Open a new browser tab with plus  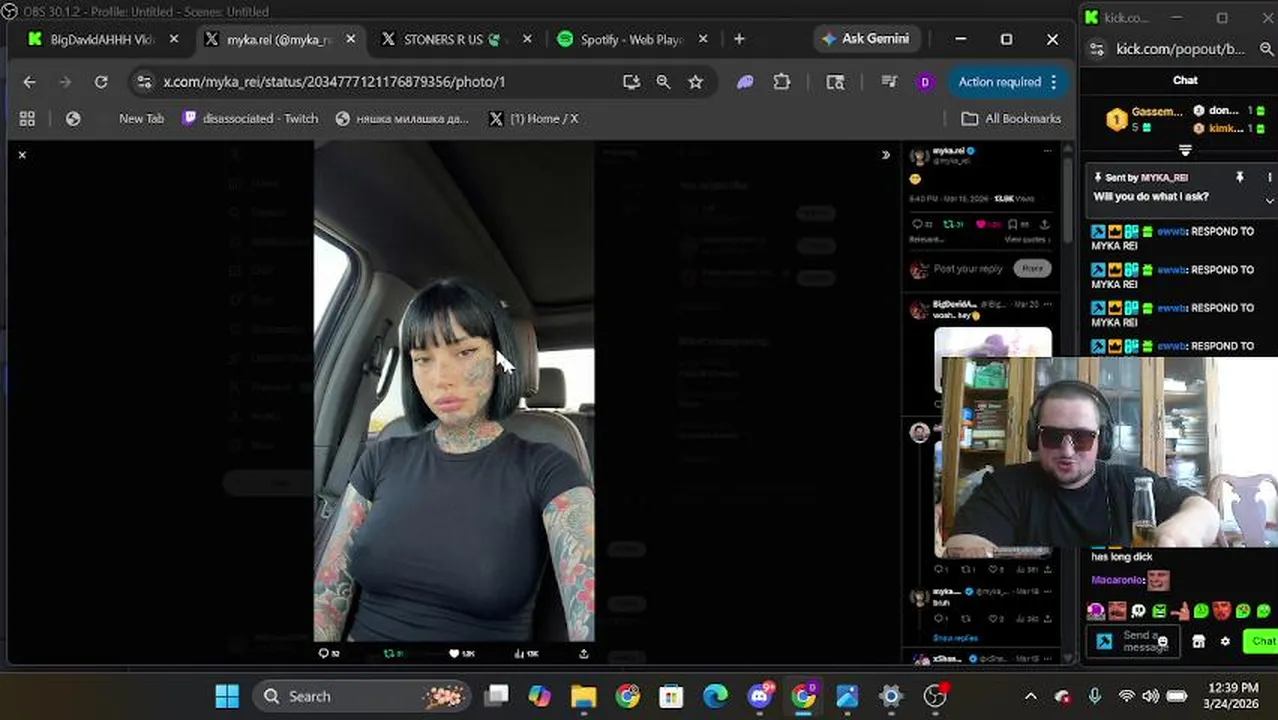click(739, 39)
